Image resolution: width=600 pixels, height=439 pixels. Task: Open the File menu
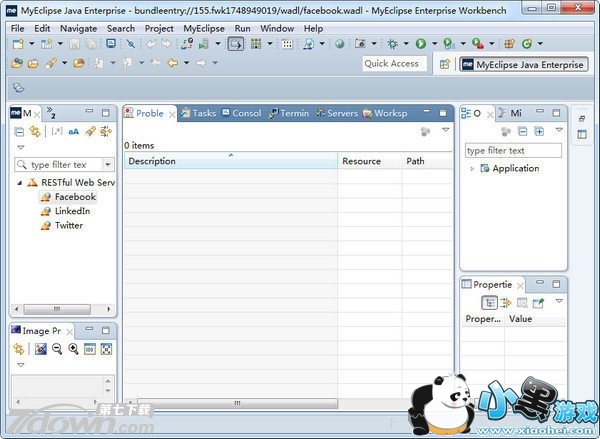pyautogui.click(x=17, y=29)
